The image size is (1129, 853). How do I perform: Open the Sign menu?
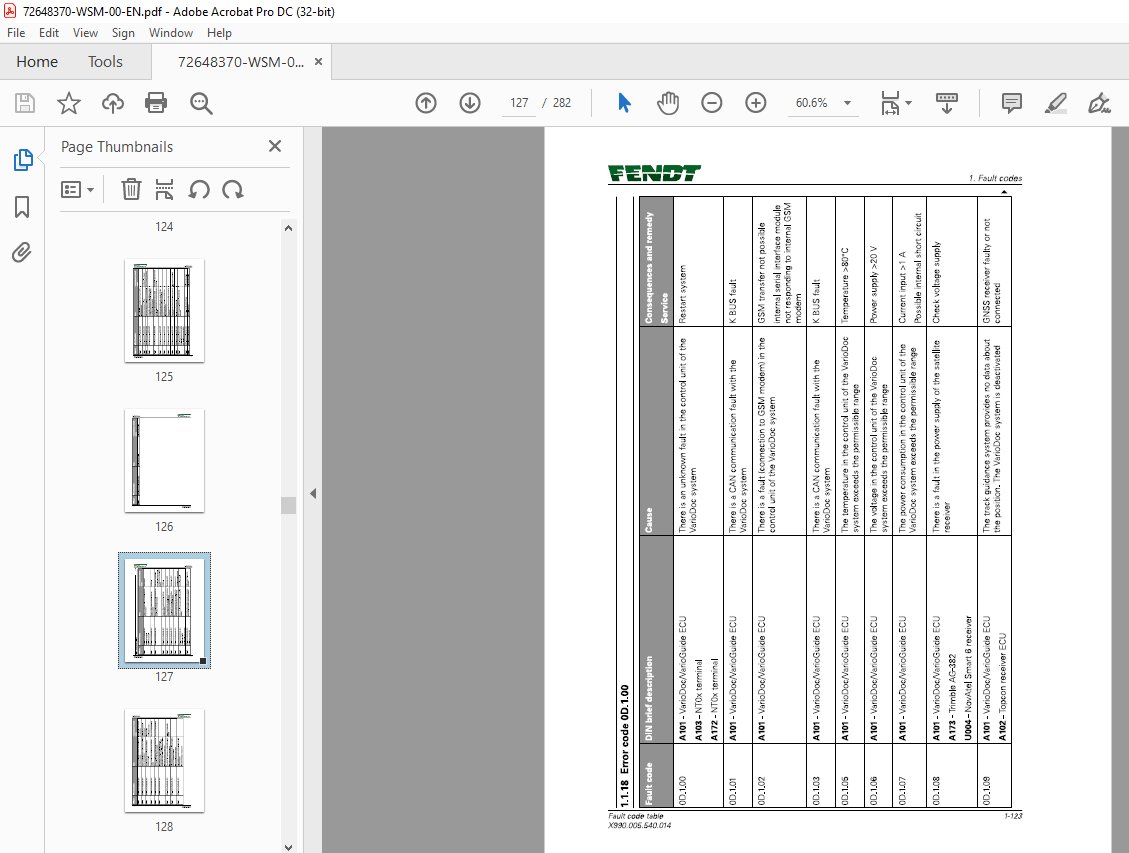click(x=123, y=32)
